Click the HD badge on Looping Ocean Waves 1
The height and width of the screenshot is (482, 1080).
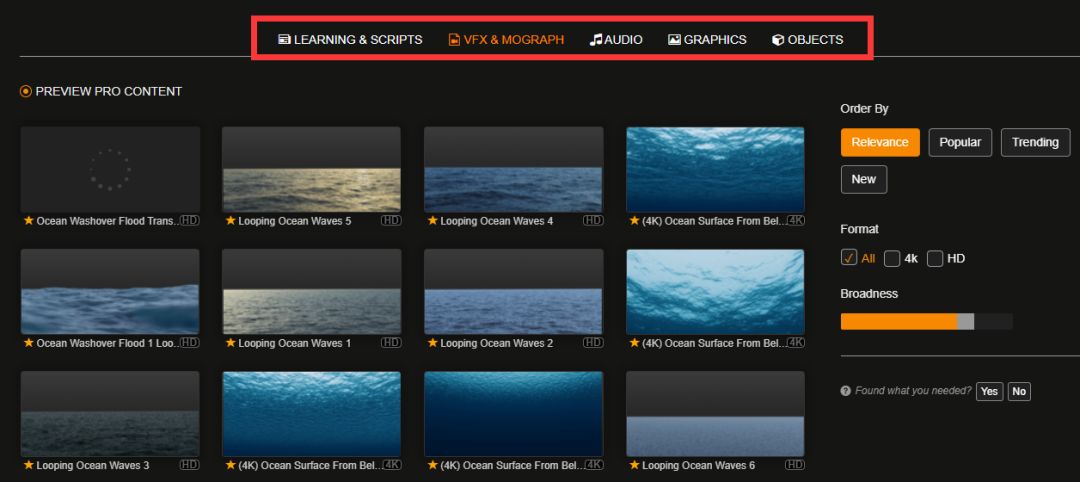(391, 343)
